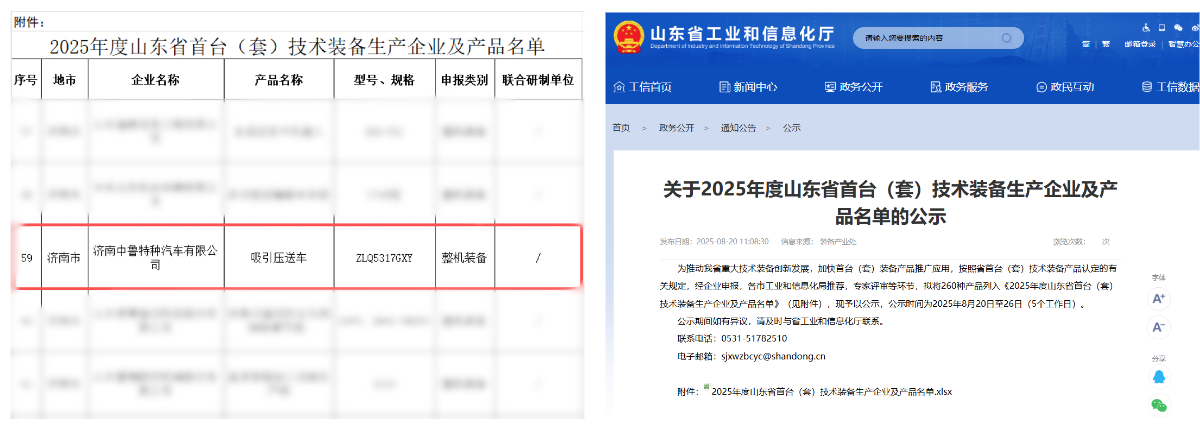
Task: Increase font size with A+ button
Action: tap(1159, 299)
